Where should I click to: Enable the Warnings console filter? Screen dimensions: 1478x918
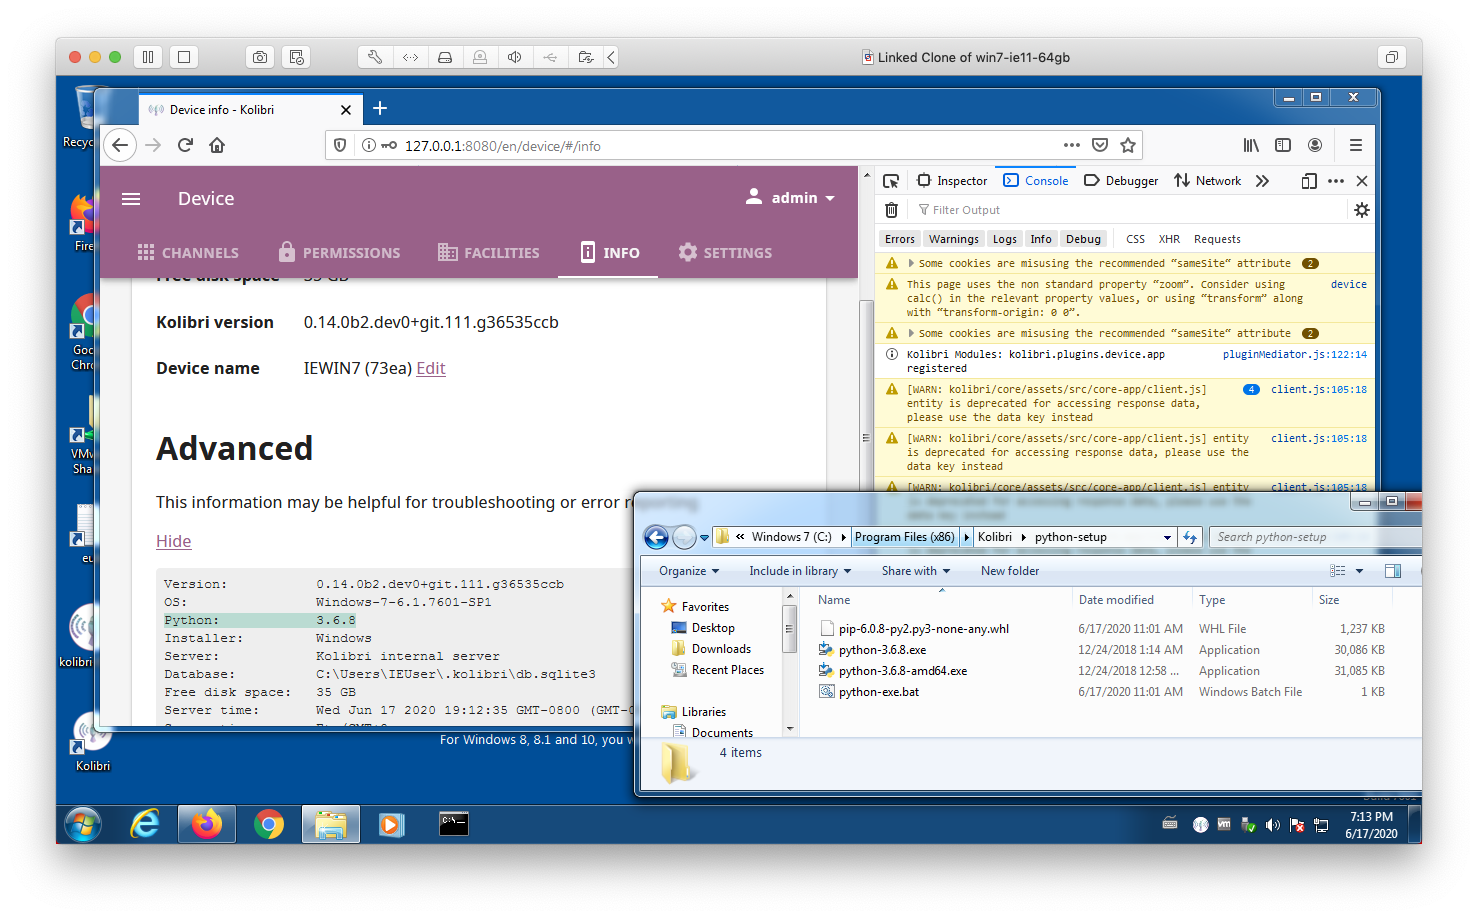[x=953, y=238]
